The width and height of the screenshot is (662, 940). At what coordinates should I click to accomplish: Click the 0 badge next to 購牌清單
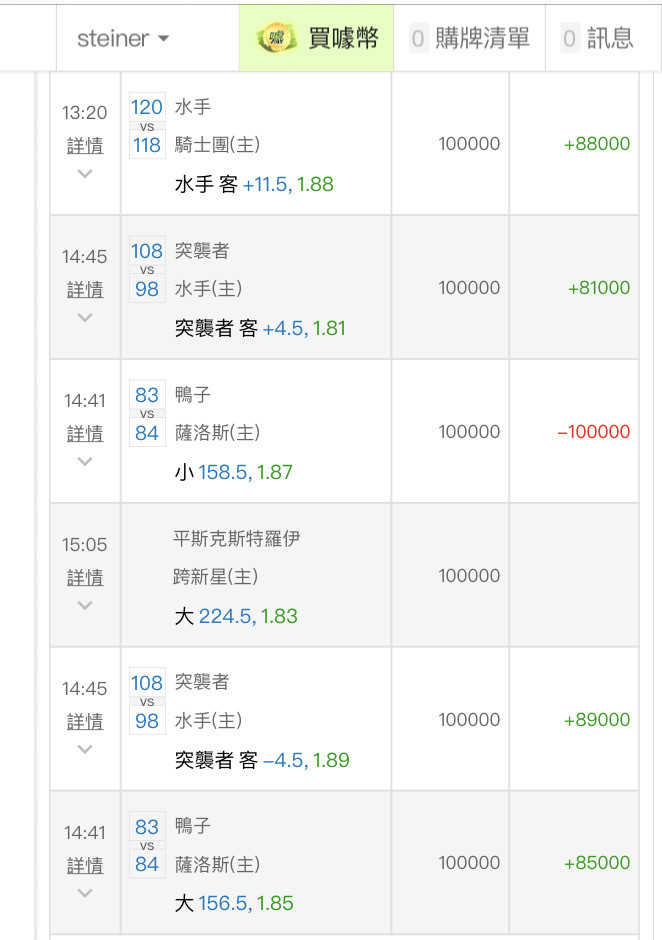[418, 39]
